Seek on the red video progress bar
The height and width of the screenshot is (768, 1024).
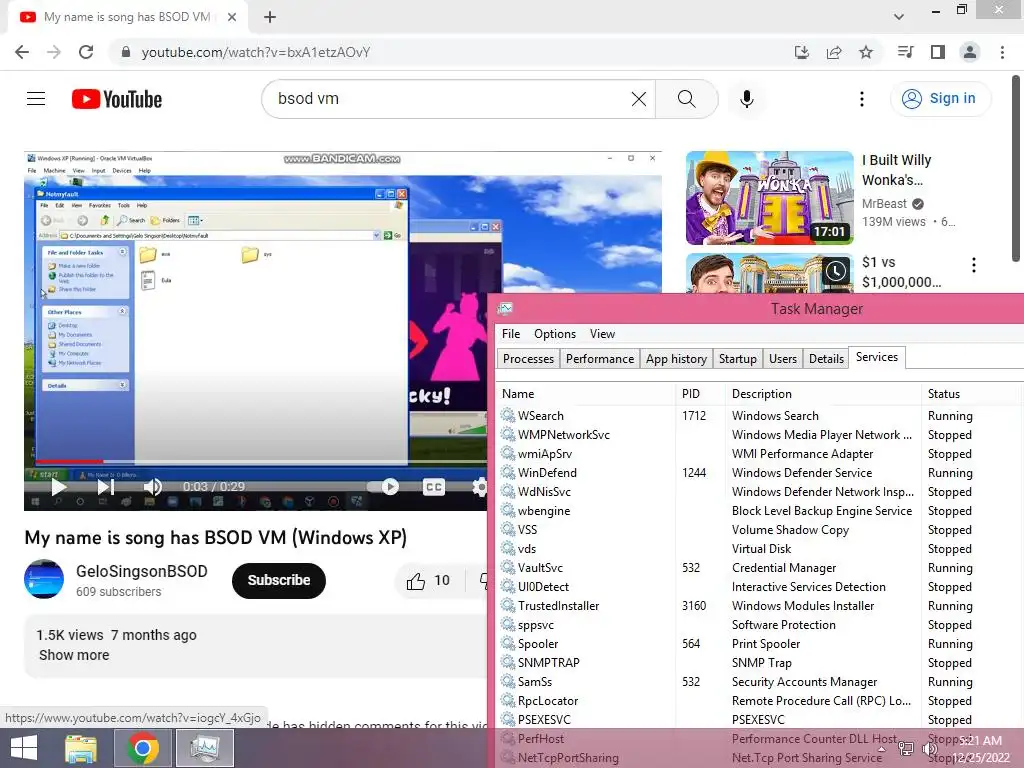coord(261,462)
